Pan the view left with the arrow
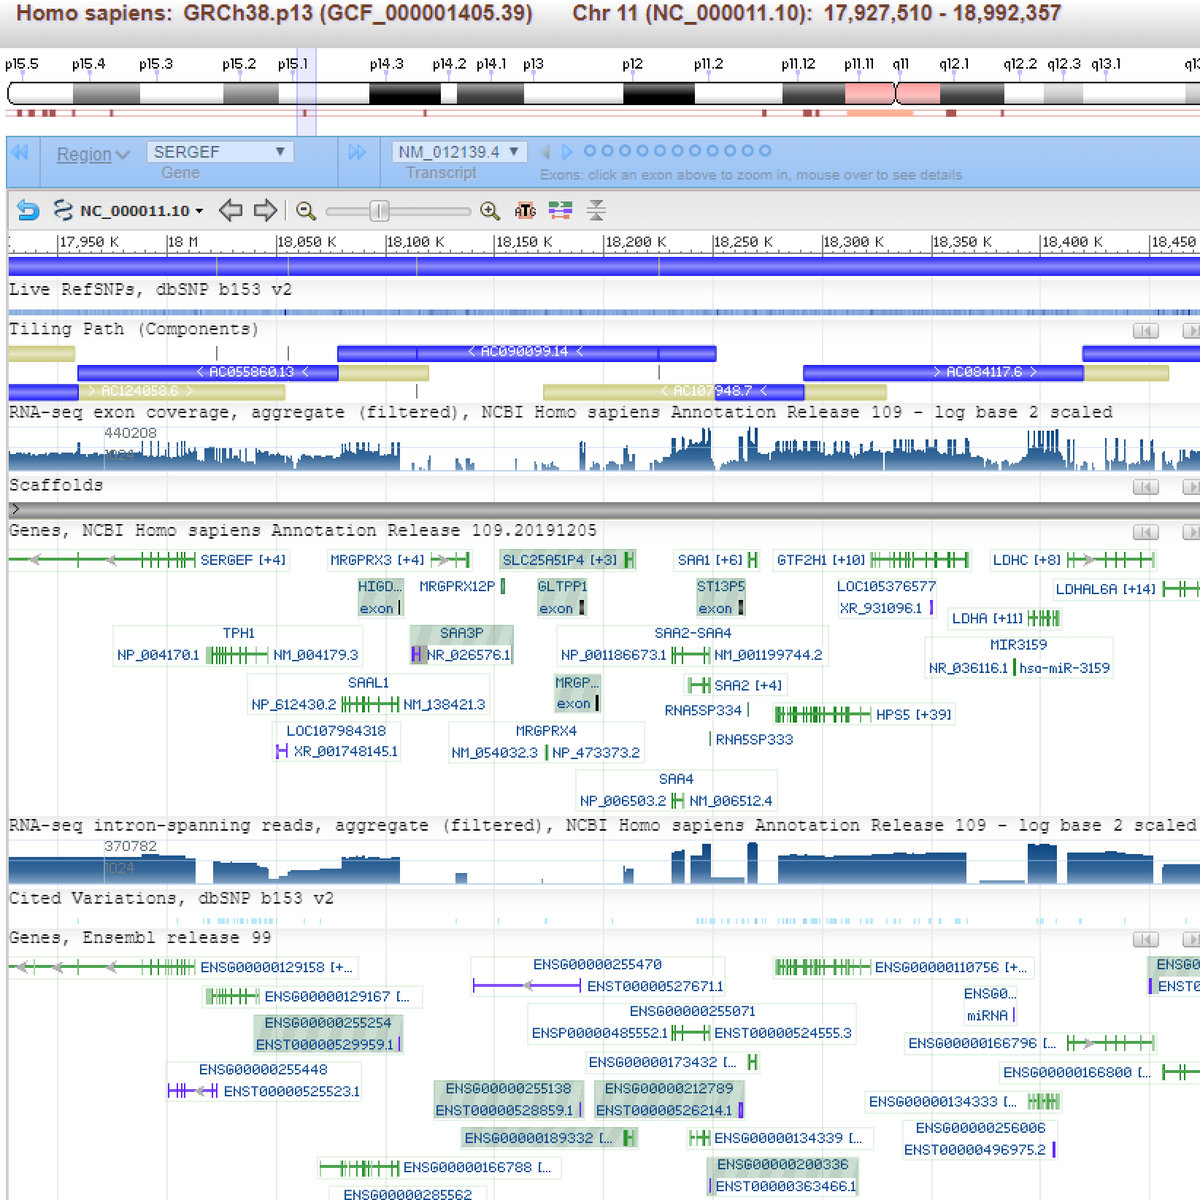The width and height of the screenshot is (1200, 1200). click(x=231, y=210)
